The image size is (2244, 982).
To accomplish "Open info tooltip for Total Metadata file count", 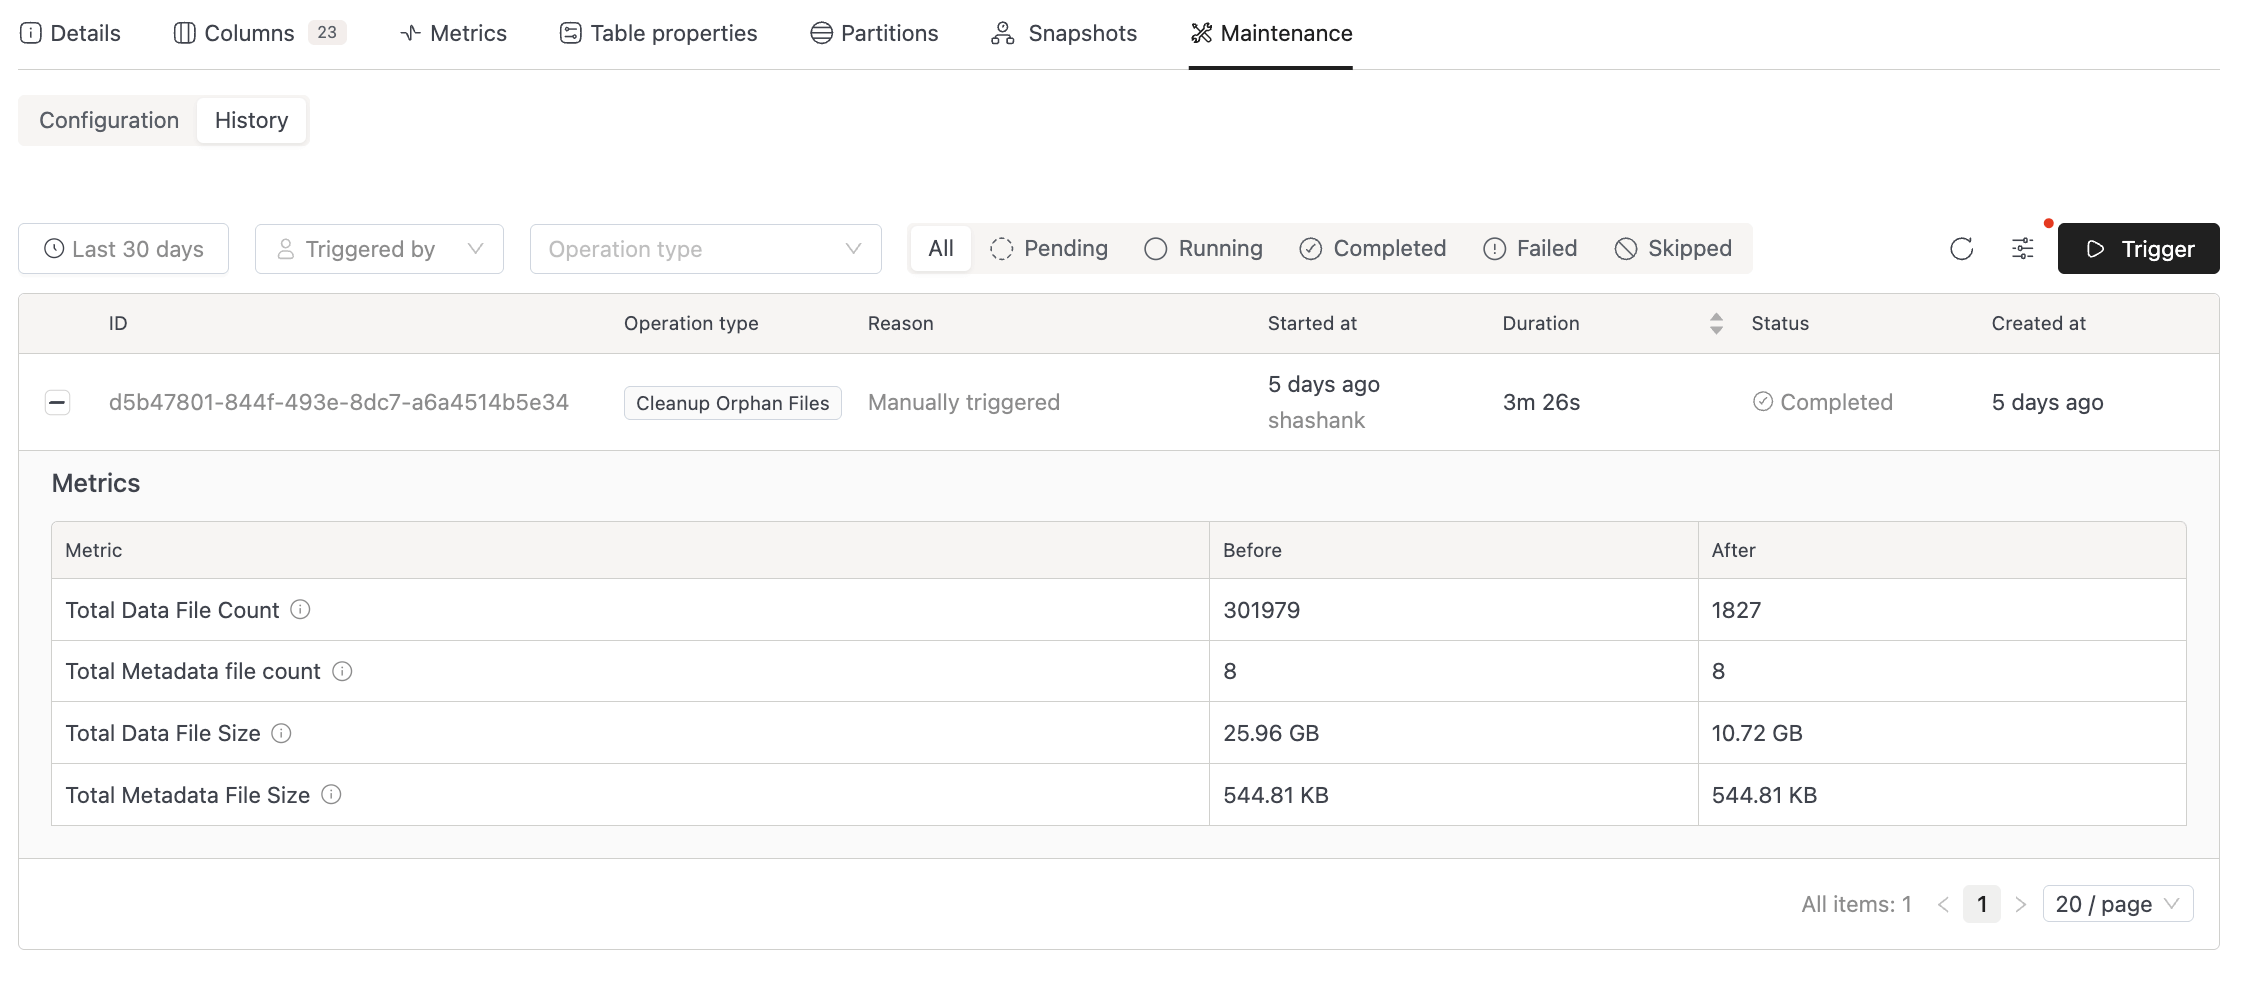I will click(x=342, y=671).
